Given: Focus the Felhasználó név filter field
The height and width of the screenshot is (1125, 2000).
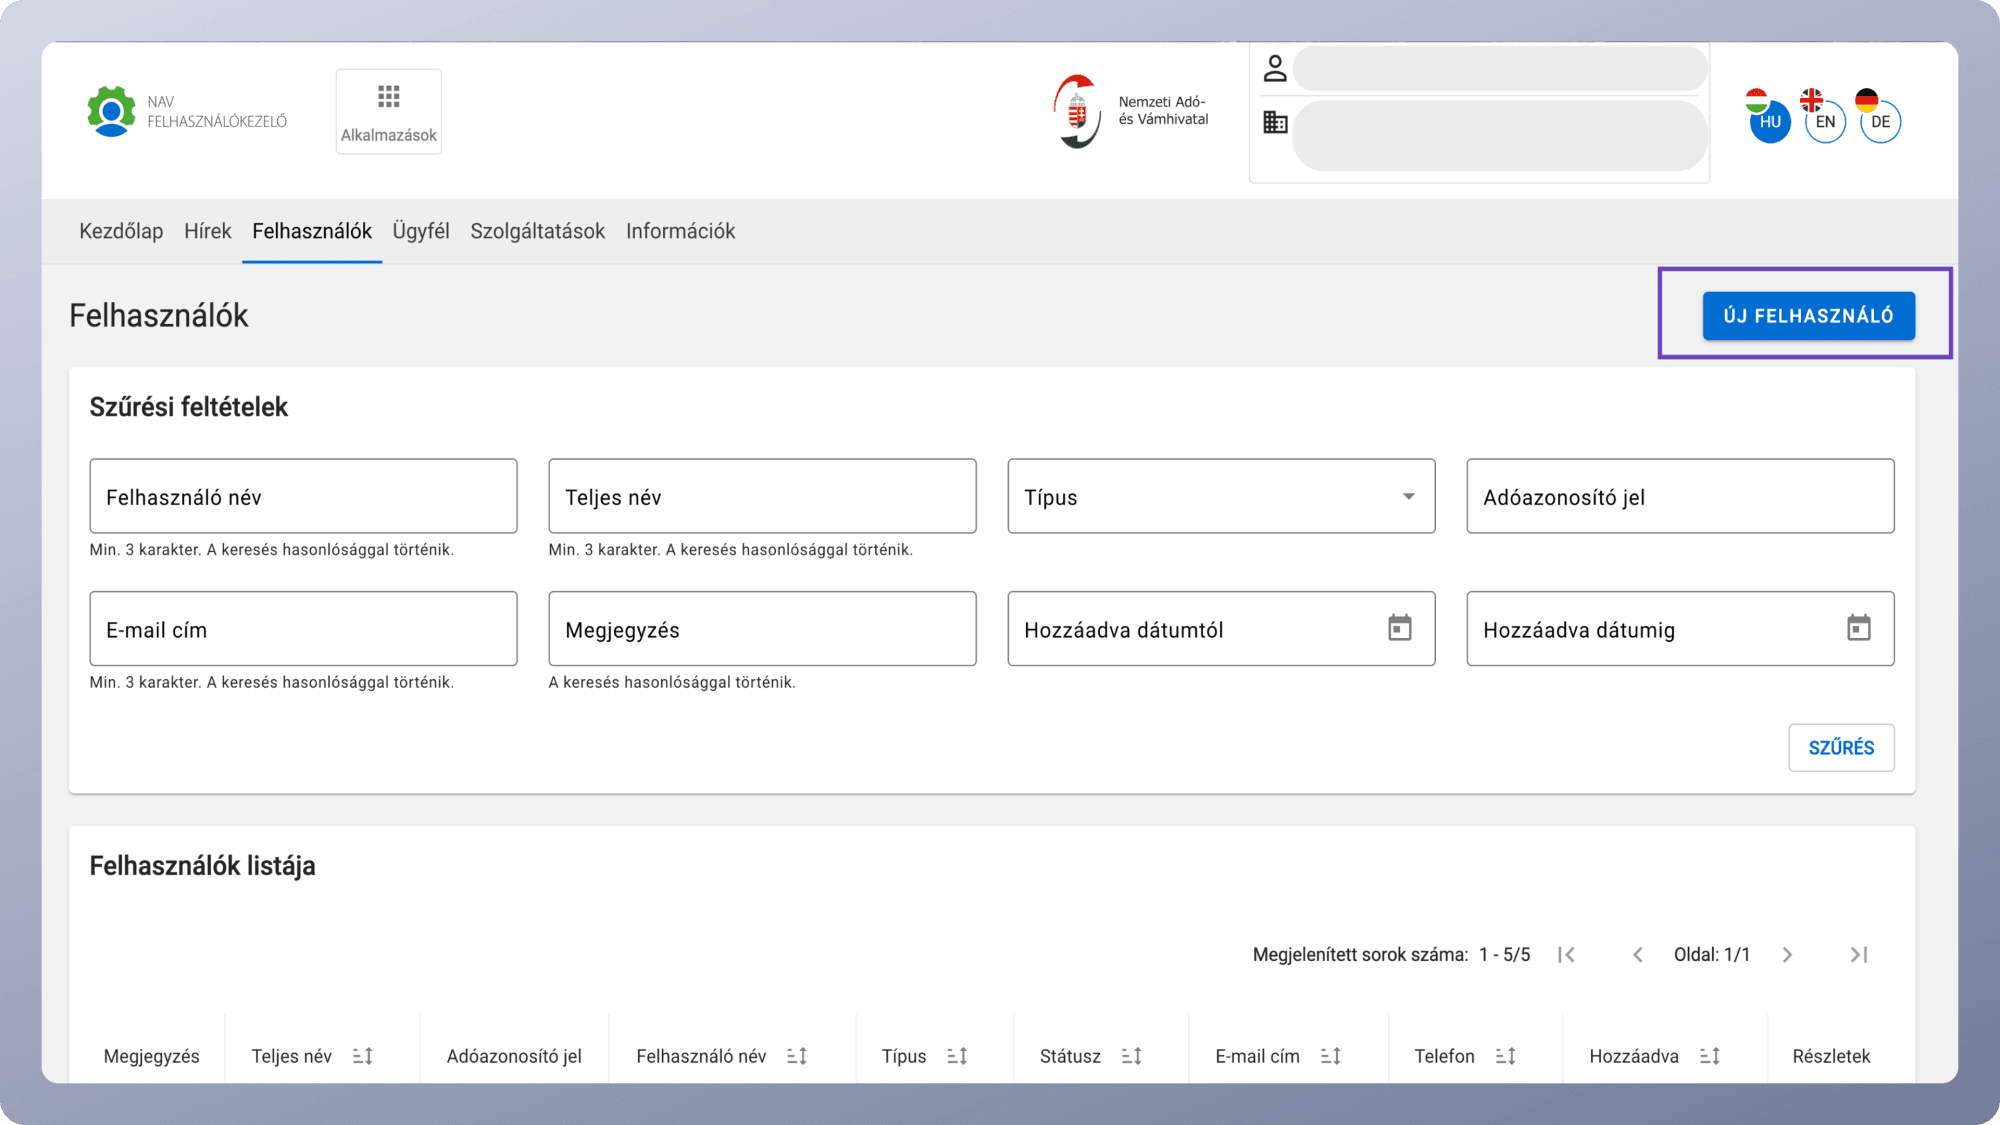Looking at the screenshot, I should pyautogui.click(x=303, y=496).
